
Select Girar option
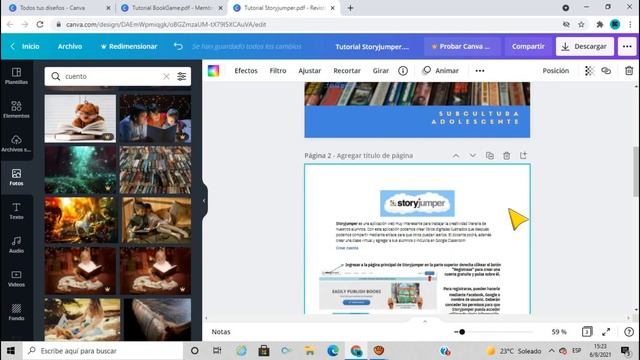(x=380, y=71)
